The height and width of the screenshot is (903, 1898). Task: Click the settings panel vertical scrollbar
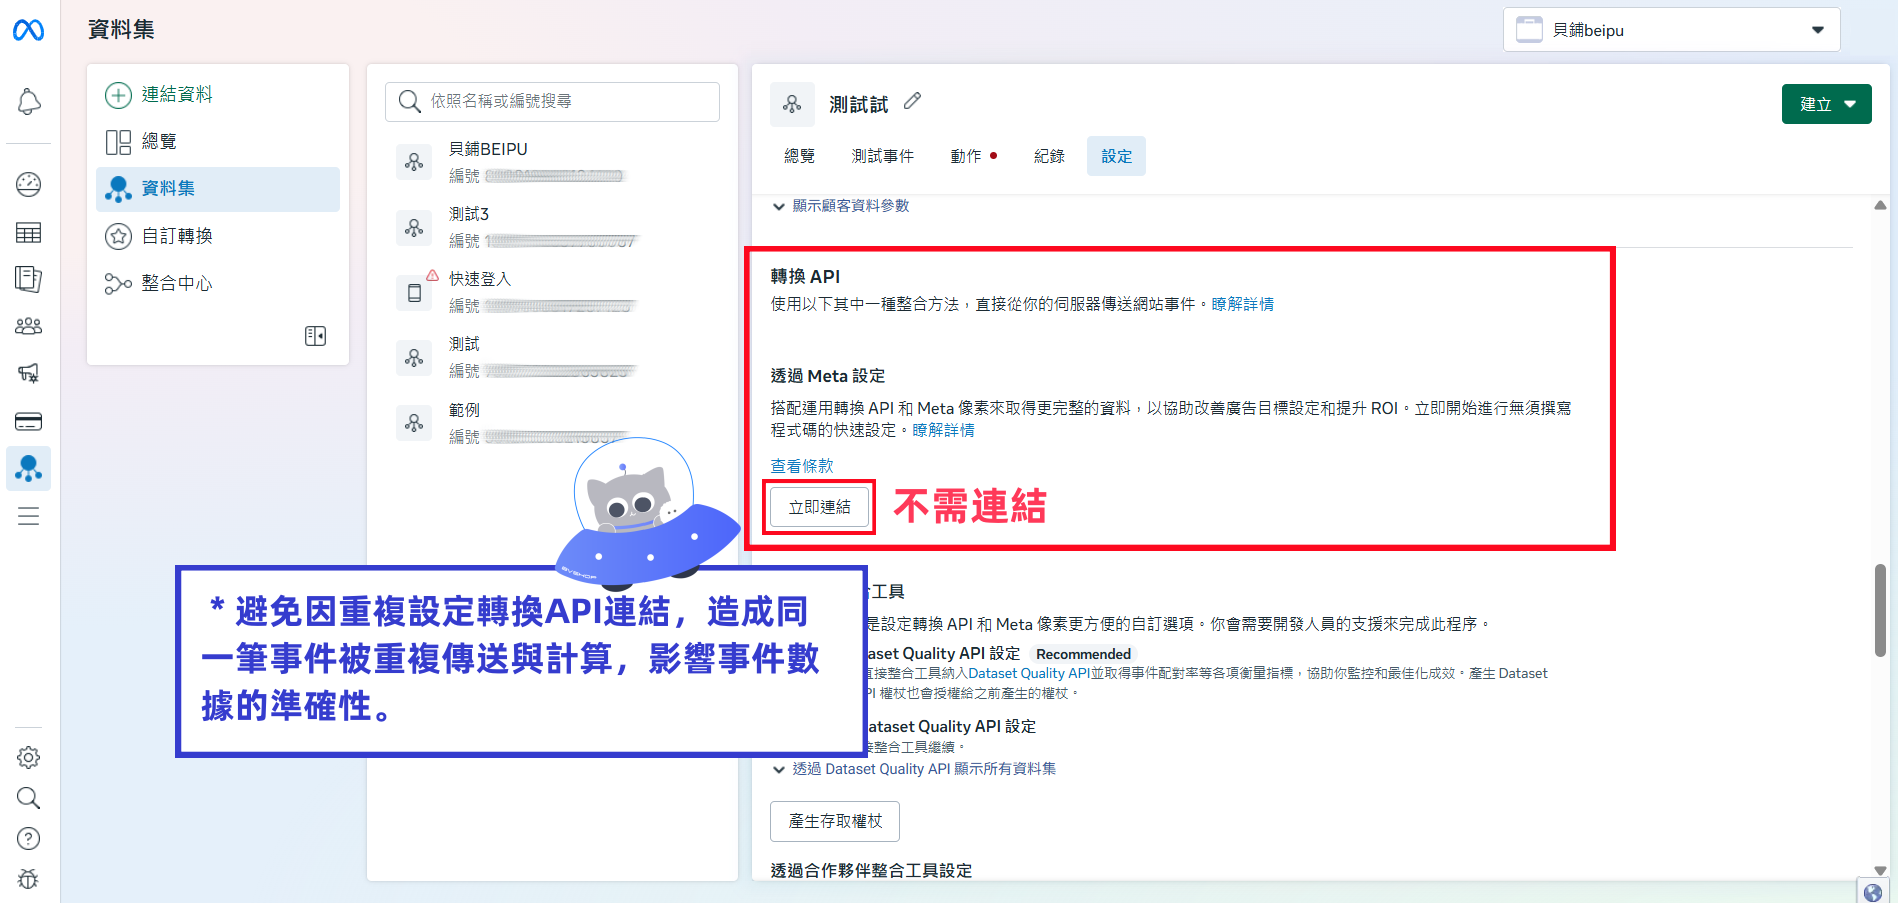coord(1880,610)
